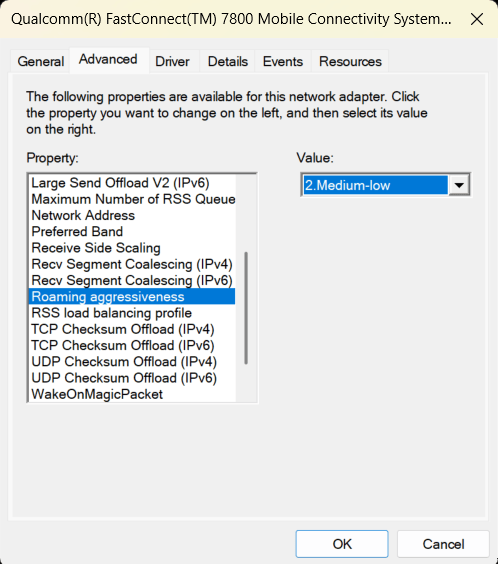
Task: Close the adapter properties dialog
Action: coord(477,19)
